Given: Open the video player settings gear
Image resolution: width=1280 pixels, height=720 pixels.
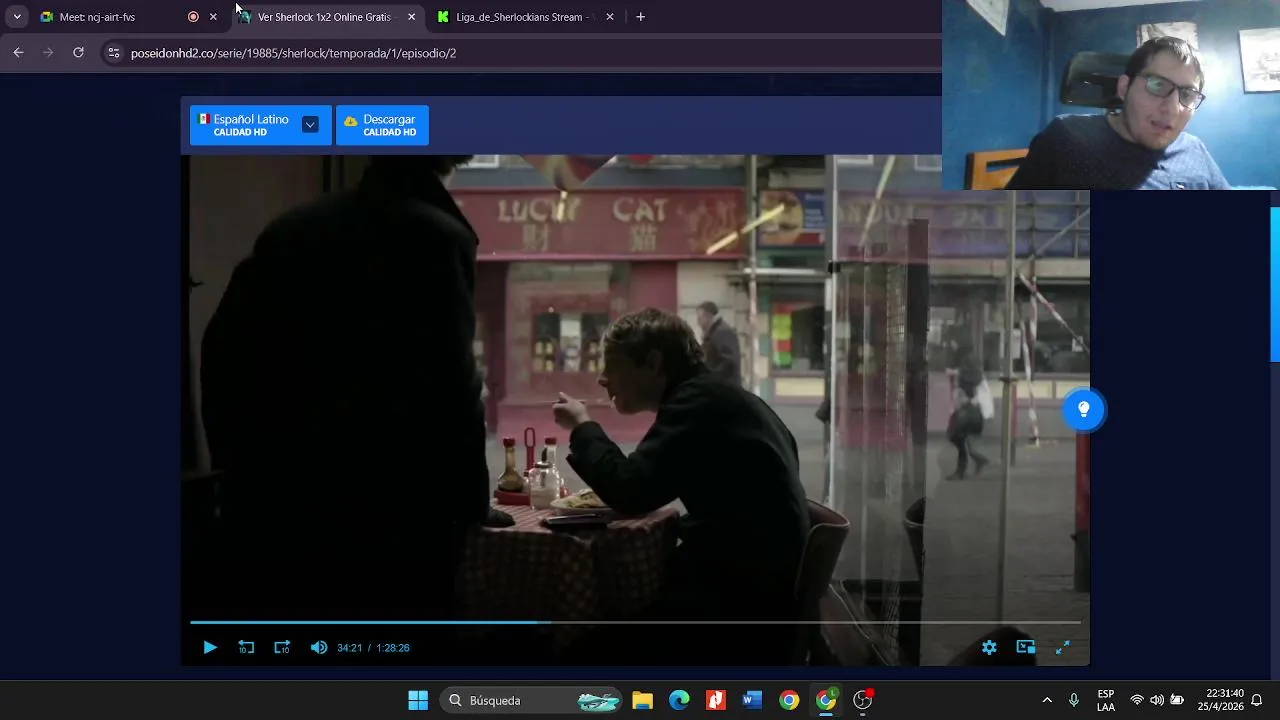Looking at the screenshot, I should click(x=989, y=648).
